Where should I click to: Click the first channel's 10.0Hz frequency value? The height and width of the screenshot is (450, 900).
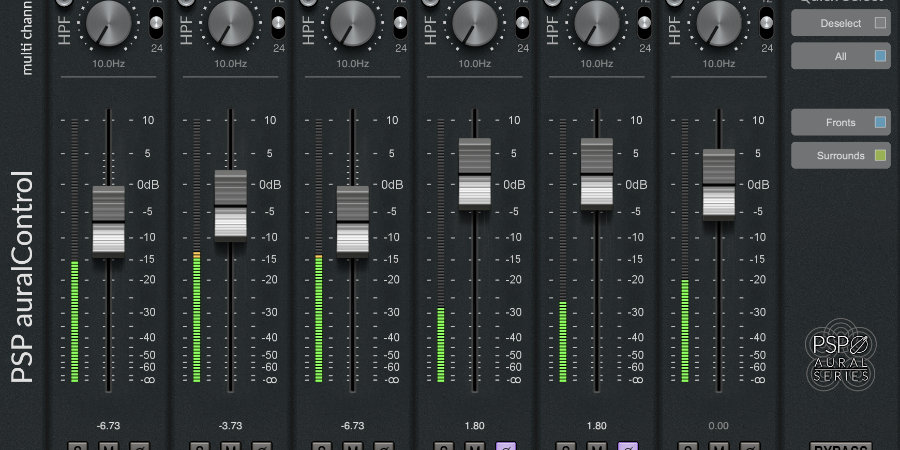(x=108, y=64)
